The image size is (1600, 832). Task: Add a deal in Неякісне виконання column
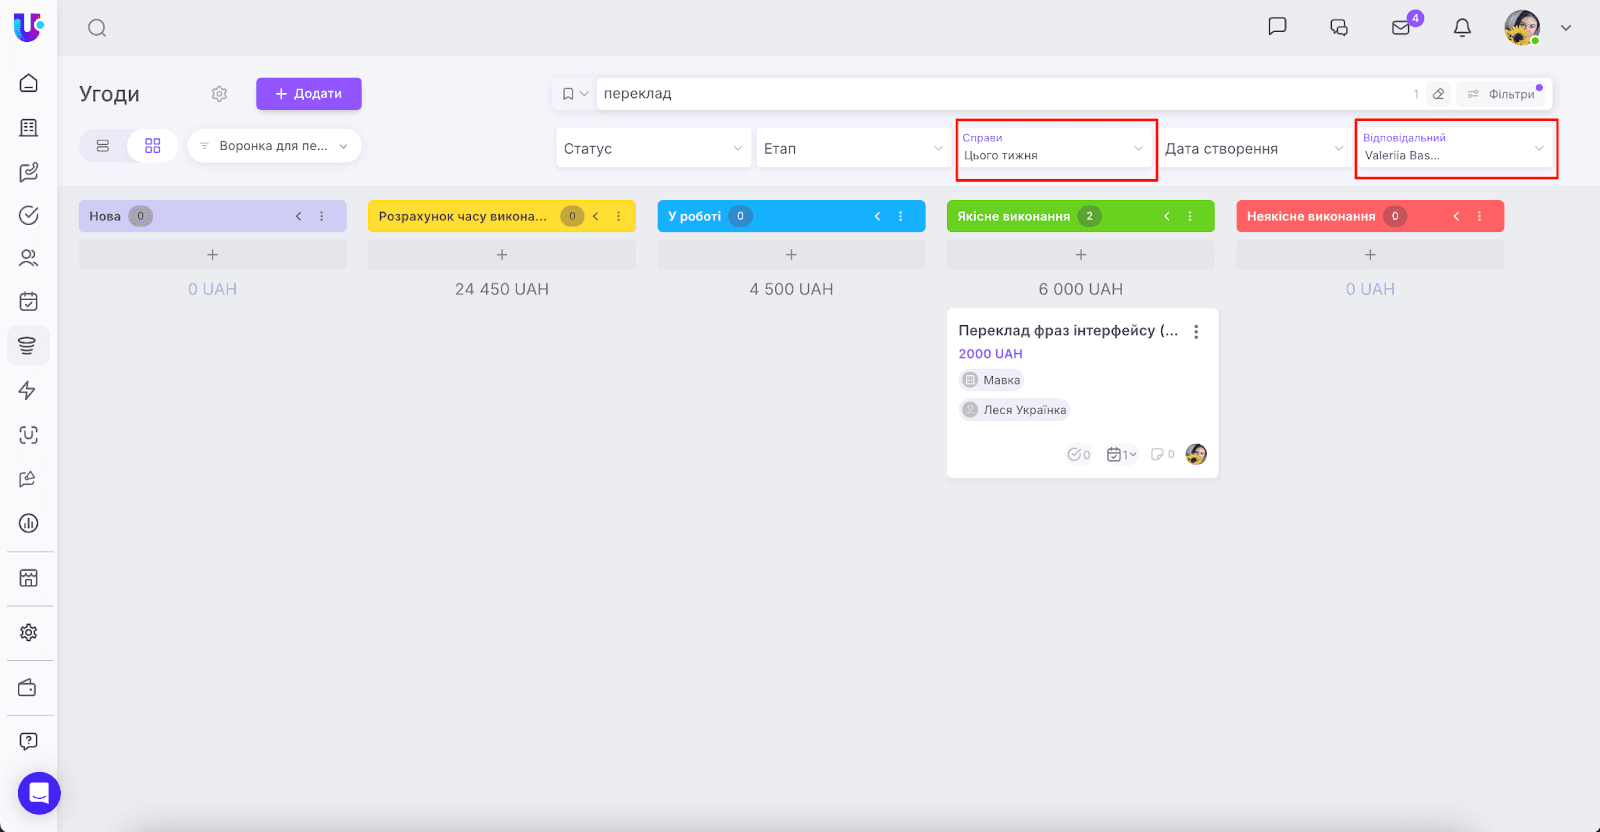[1370, 255]
